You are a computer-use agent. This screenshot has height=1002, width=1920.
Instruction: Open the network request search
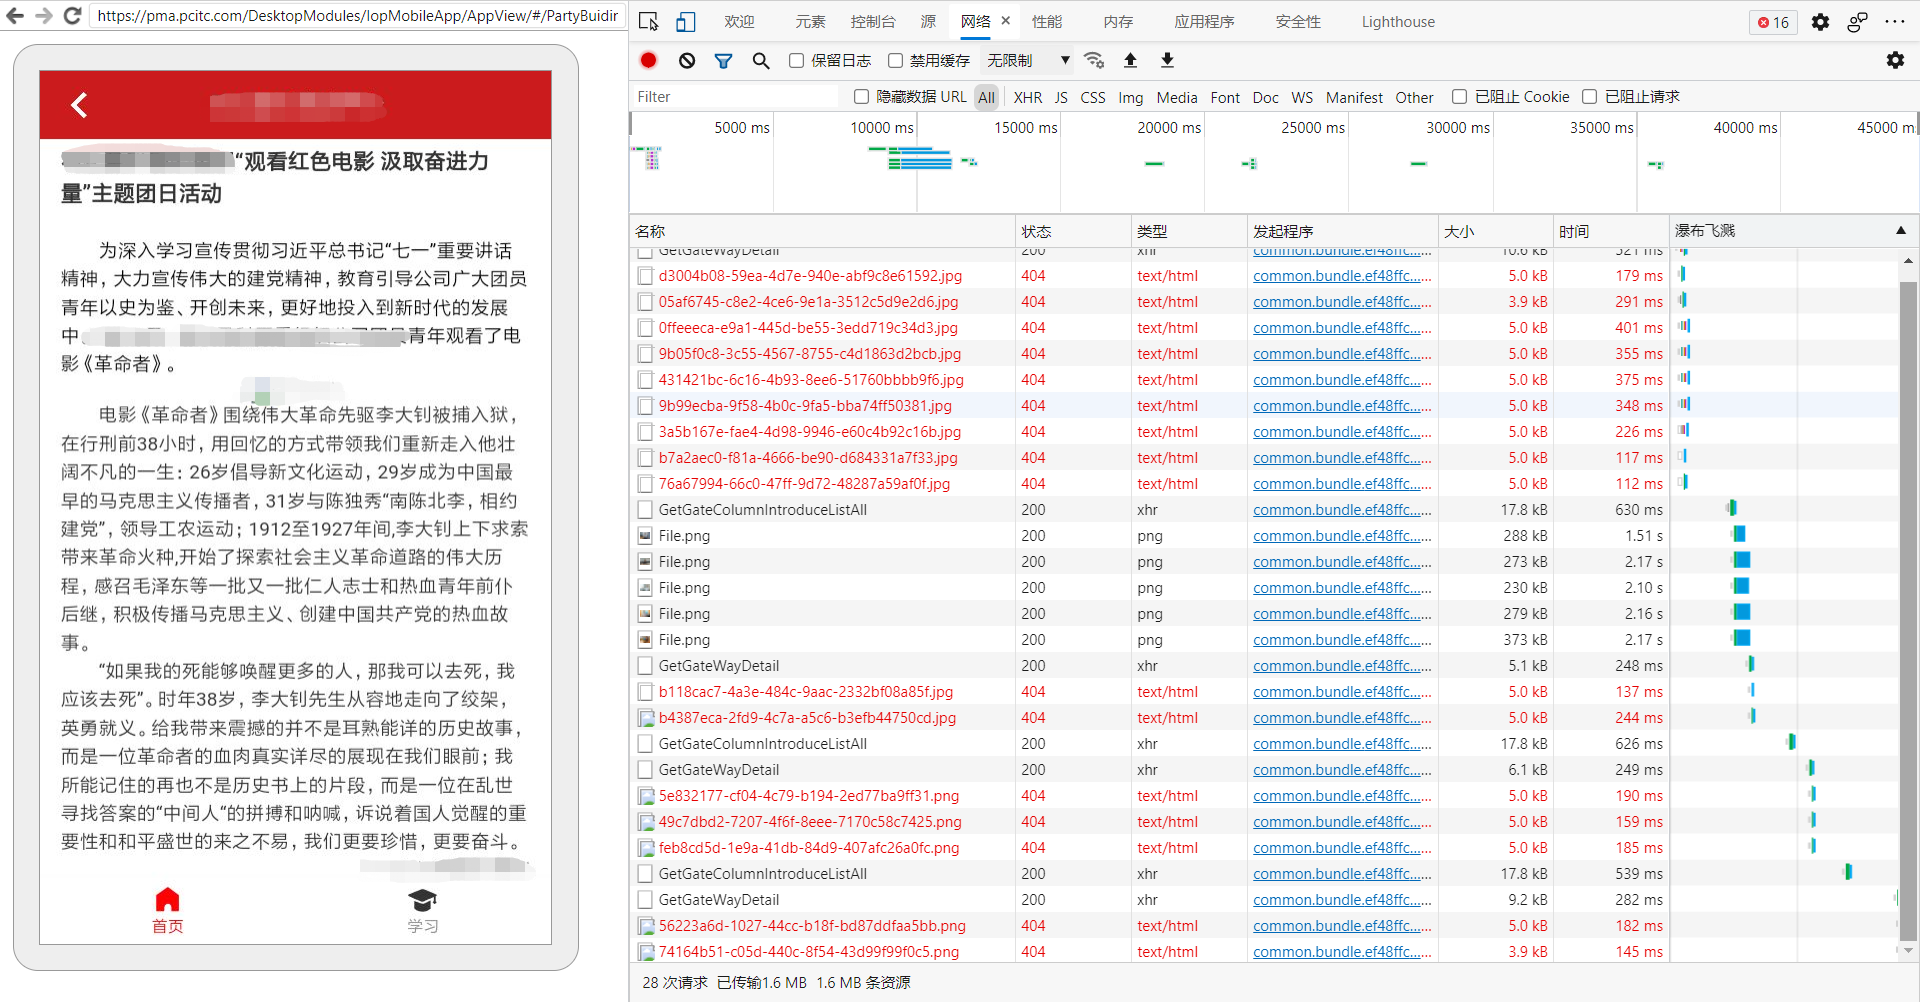760,60
